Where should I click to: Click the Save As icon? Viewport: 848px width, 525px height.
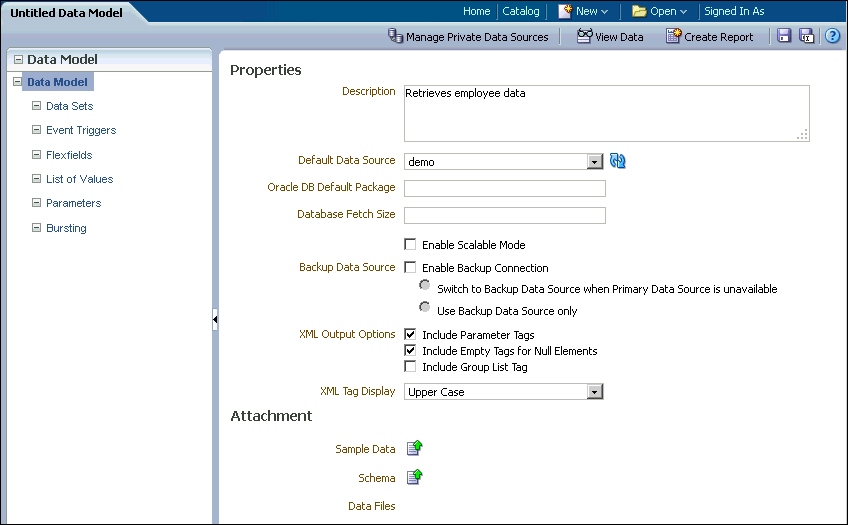[806, 36]
